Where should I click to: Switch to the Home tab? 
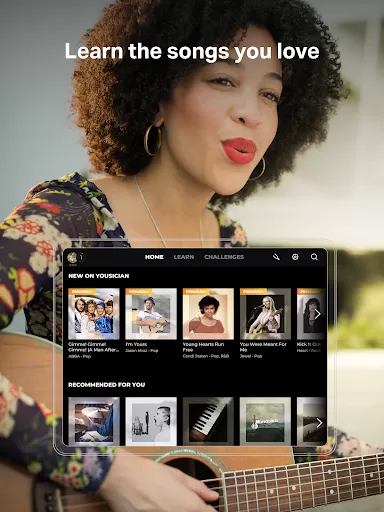pyautogui.click(x=154, y=257)
